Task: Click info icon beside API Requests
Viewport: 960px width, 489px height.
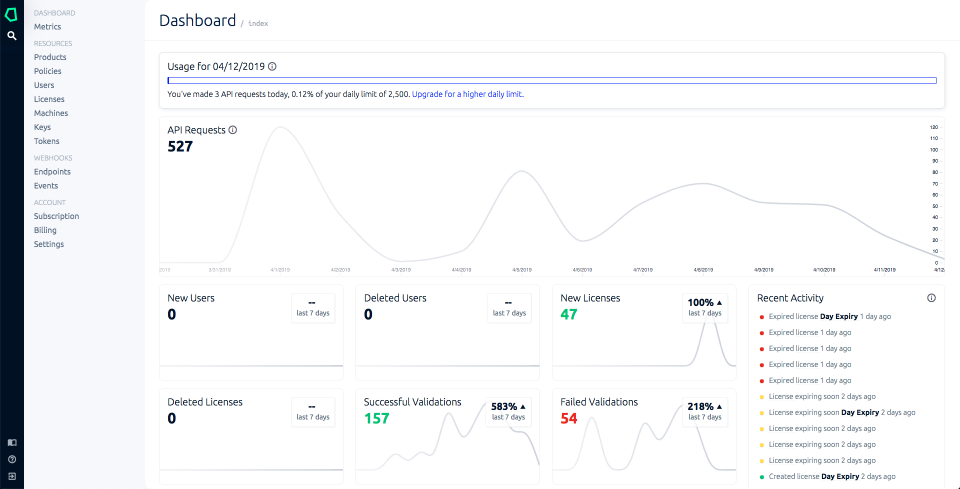Action: (x=233, y=130)
